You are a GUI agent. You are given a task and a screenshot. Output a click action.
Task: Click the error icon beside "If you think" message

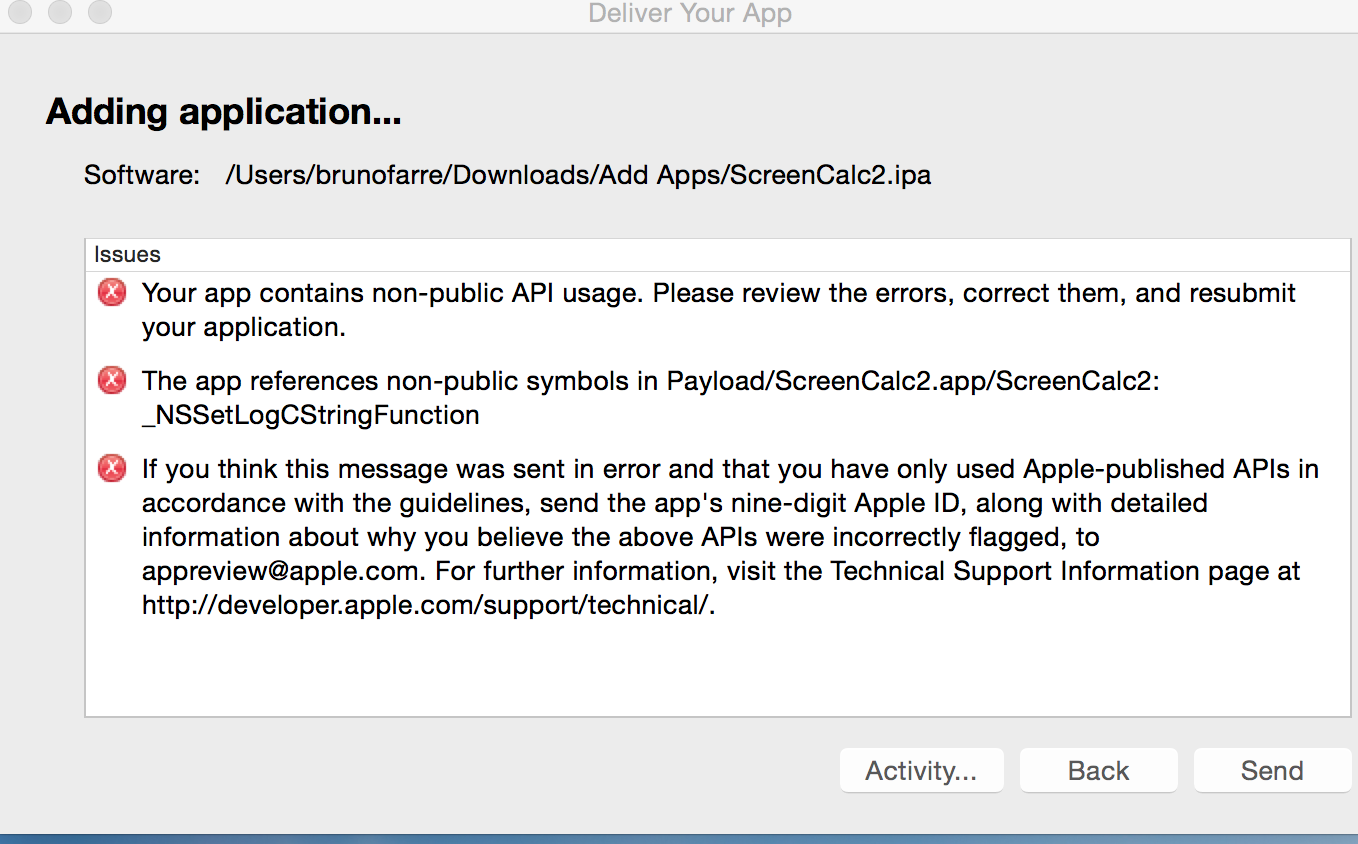pyautogui.click(x=112, y=468)
